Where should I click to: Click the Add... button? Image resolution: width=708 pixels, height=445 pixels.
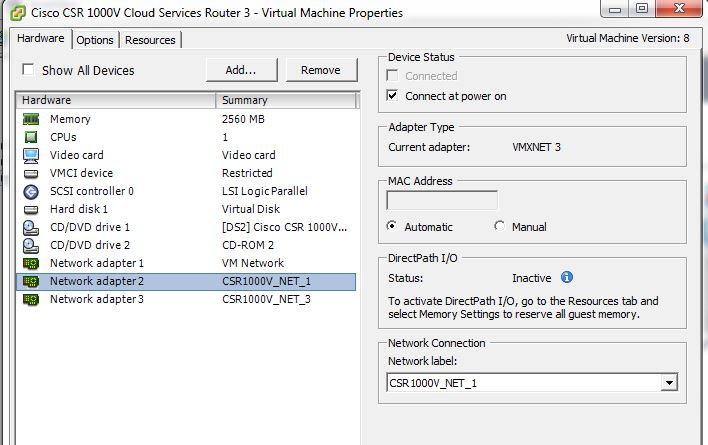(241, 70)
